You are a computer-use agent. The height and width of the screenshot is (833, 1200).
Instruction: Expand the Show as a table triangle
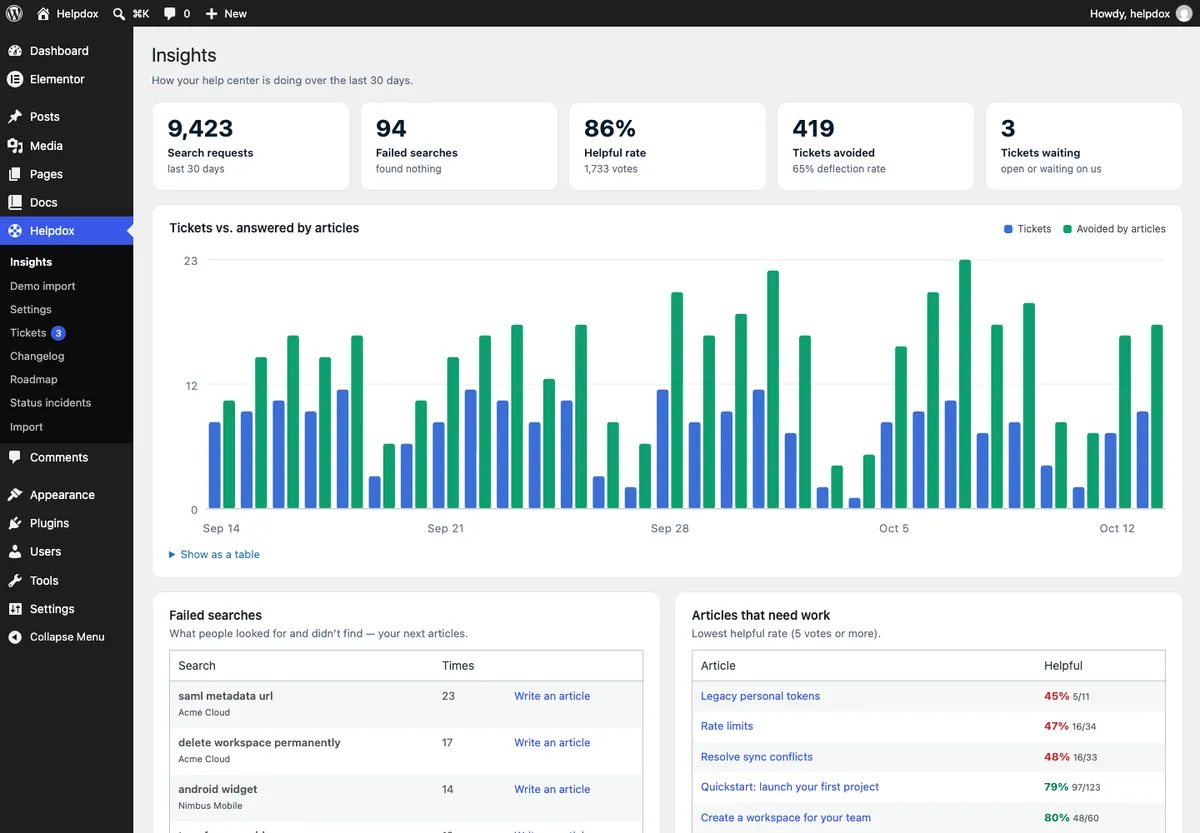click(x=172, y=554)
